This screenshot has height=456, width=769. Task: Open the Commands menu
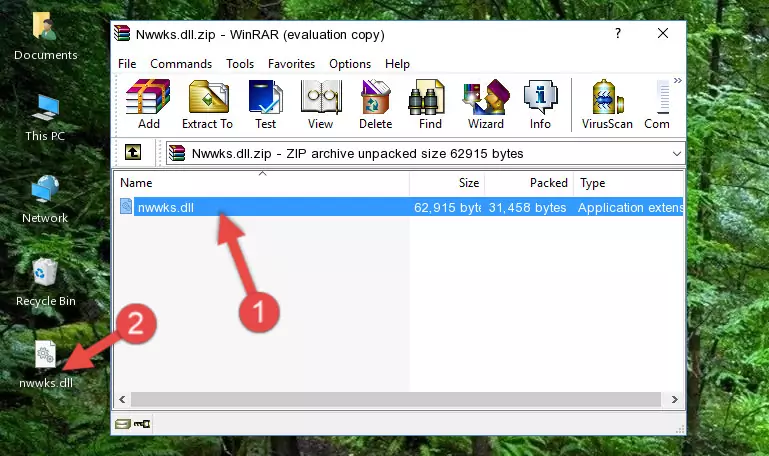[181, 64]
